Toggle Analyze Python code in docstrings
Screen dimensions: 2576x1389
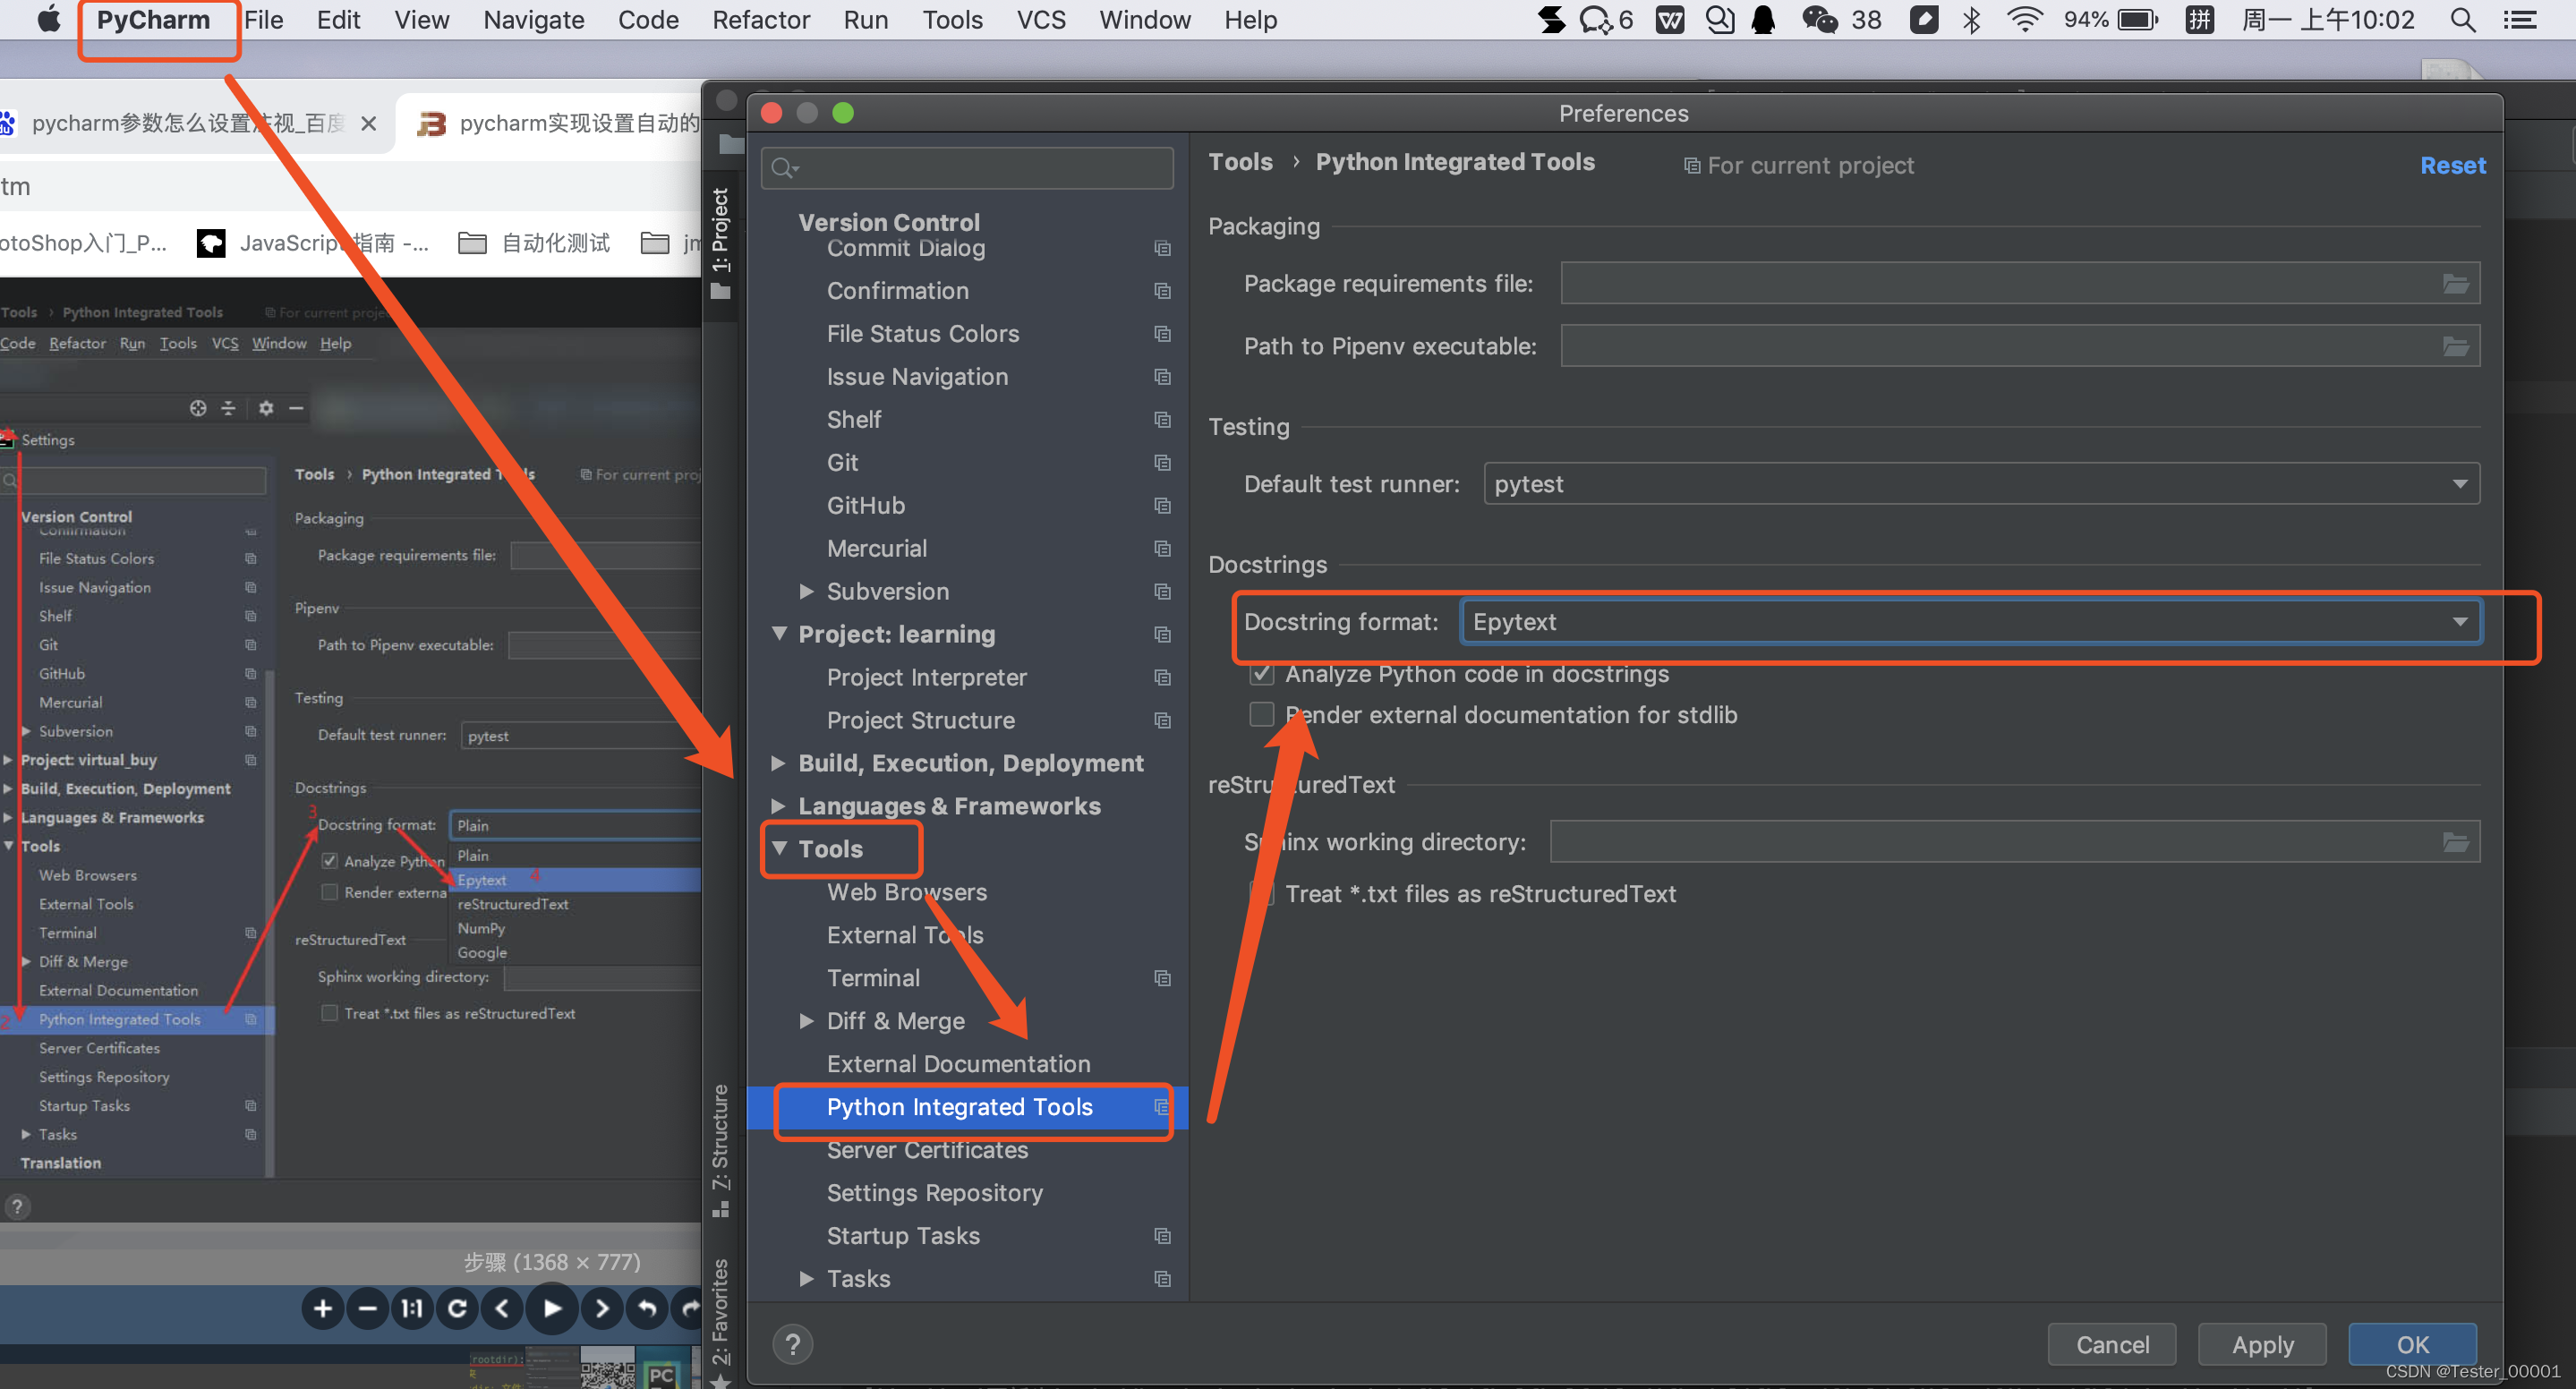(x=1262, y=674)
